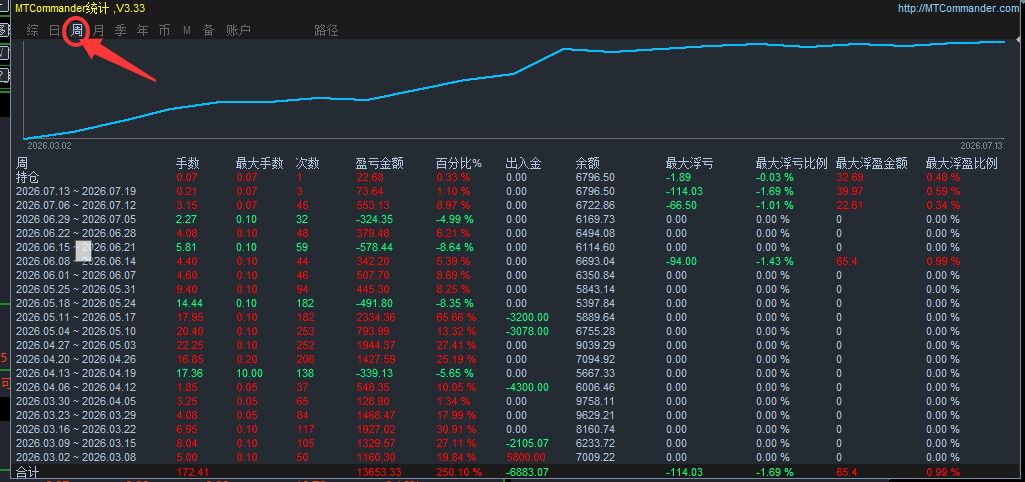This screenshot has height=482, width=1025.
Task: Click the 周 column header in table
Action: coord(22,164)
